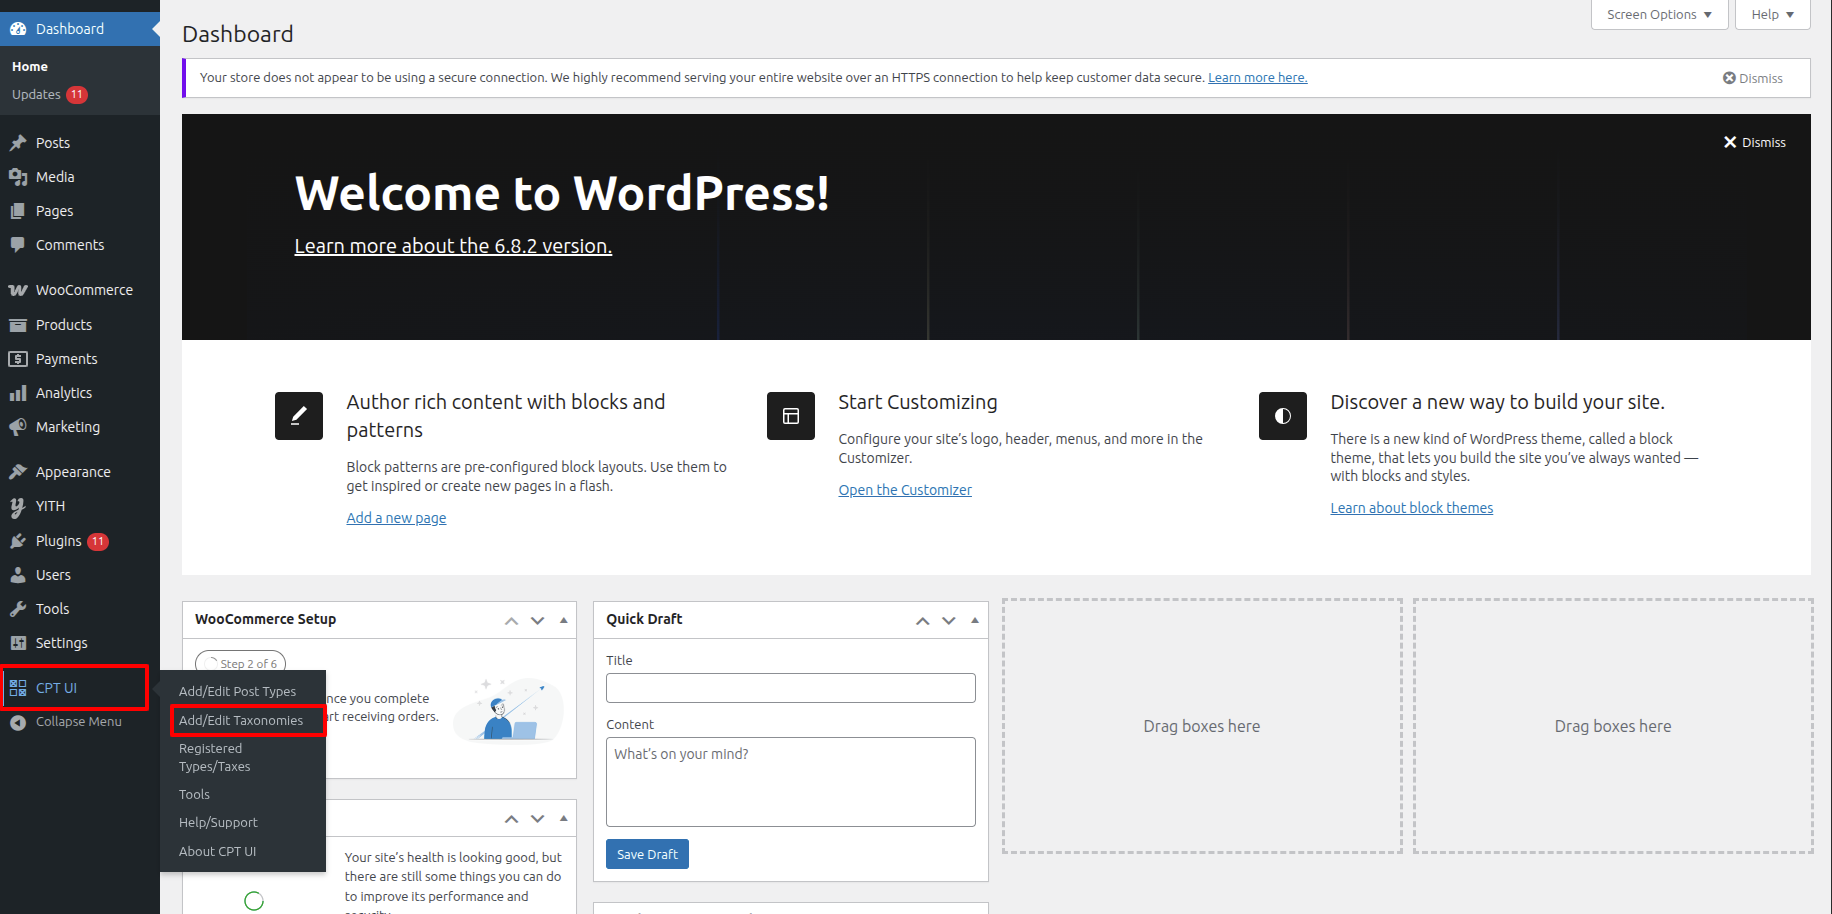The width and height of the screenshot is (1832, 914).
Task: Select the Marketing megaphone icon
Action: tap(18, 427)
